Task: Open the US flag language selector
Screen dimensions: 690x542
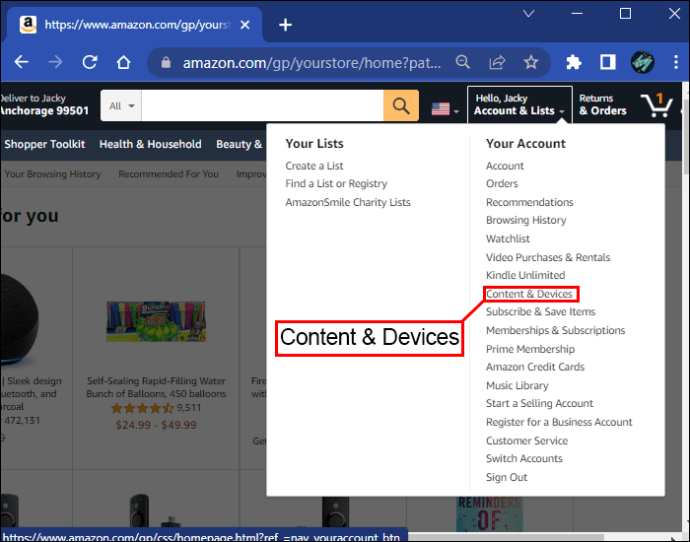Action: click(x=444, y=109)
